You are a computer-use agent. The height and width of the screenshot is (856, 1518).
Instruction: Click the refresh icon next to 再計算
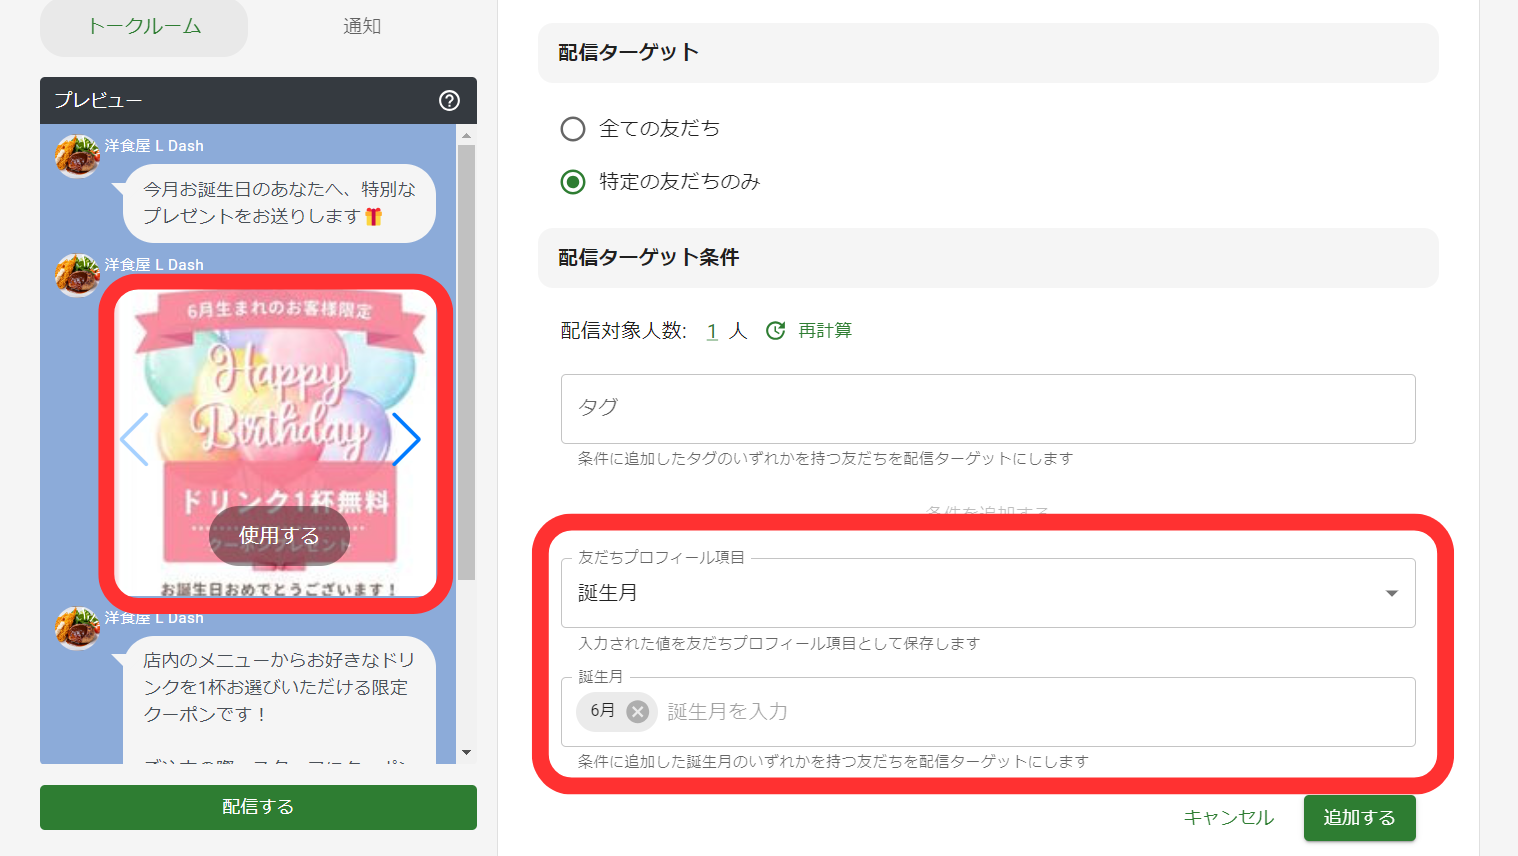pos(775,330)
